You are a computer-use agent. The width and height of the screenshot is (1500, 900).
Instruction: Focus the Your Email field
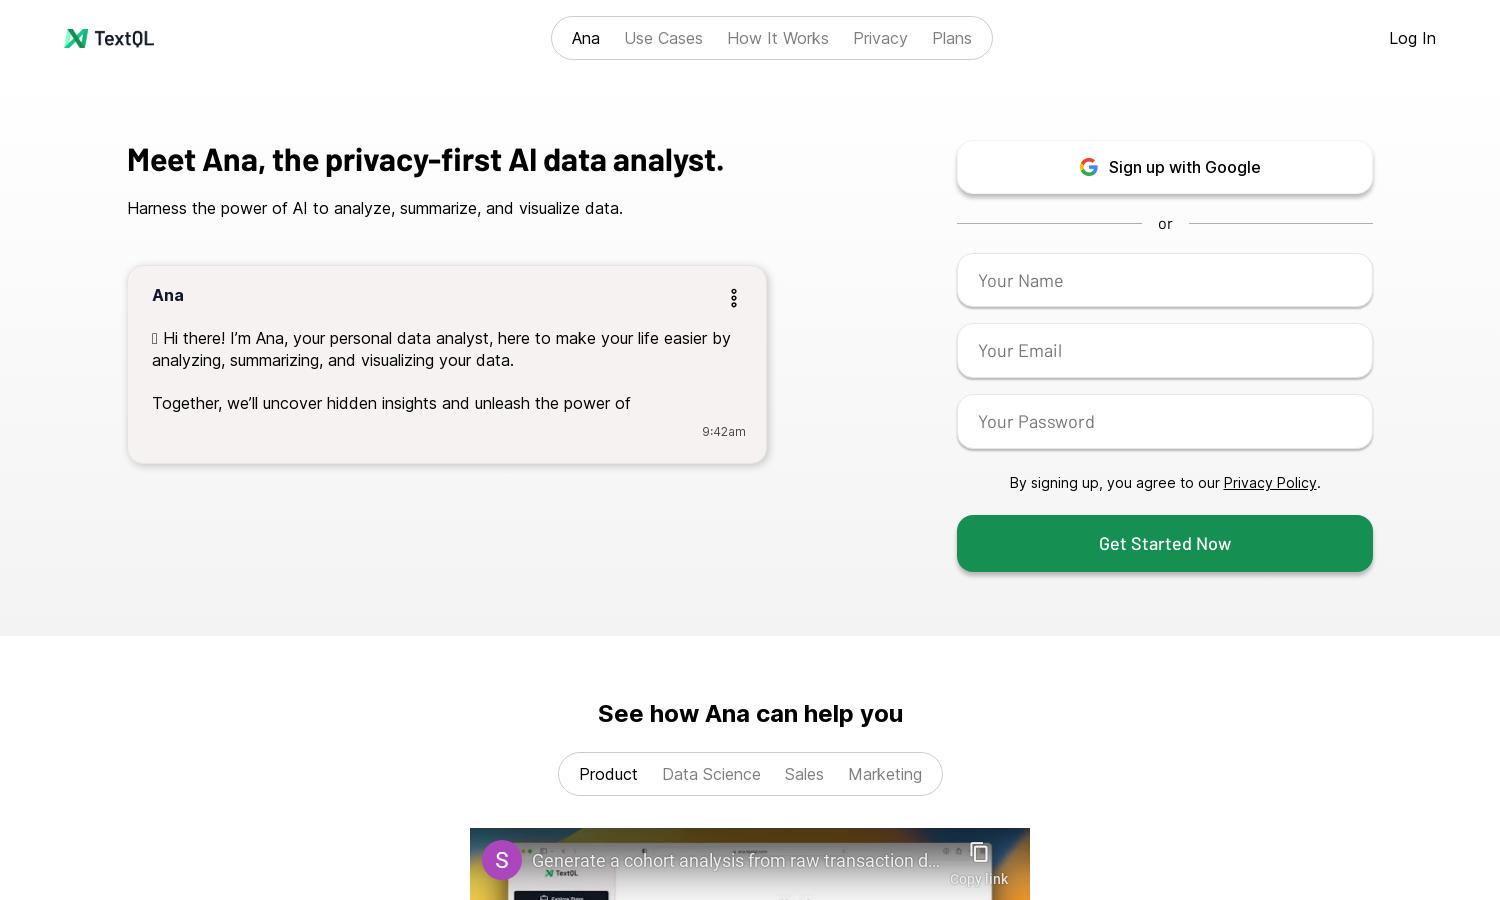(1165, 351)
